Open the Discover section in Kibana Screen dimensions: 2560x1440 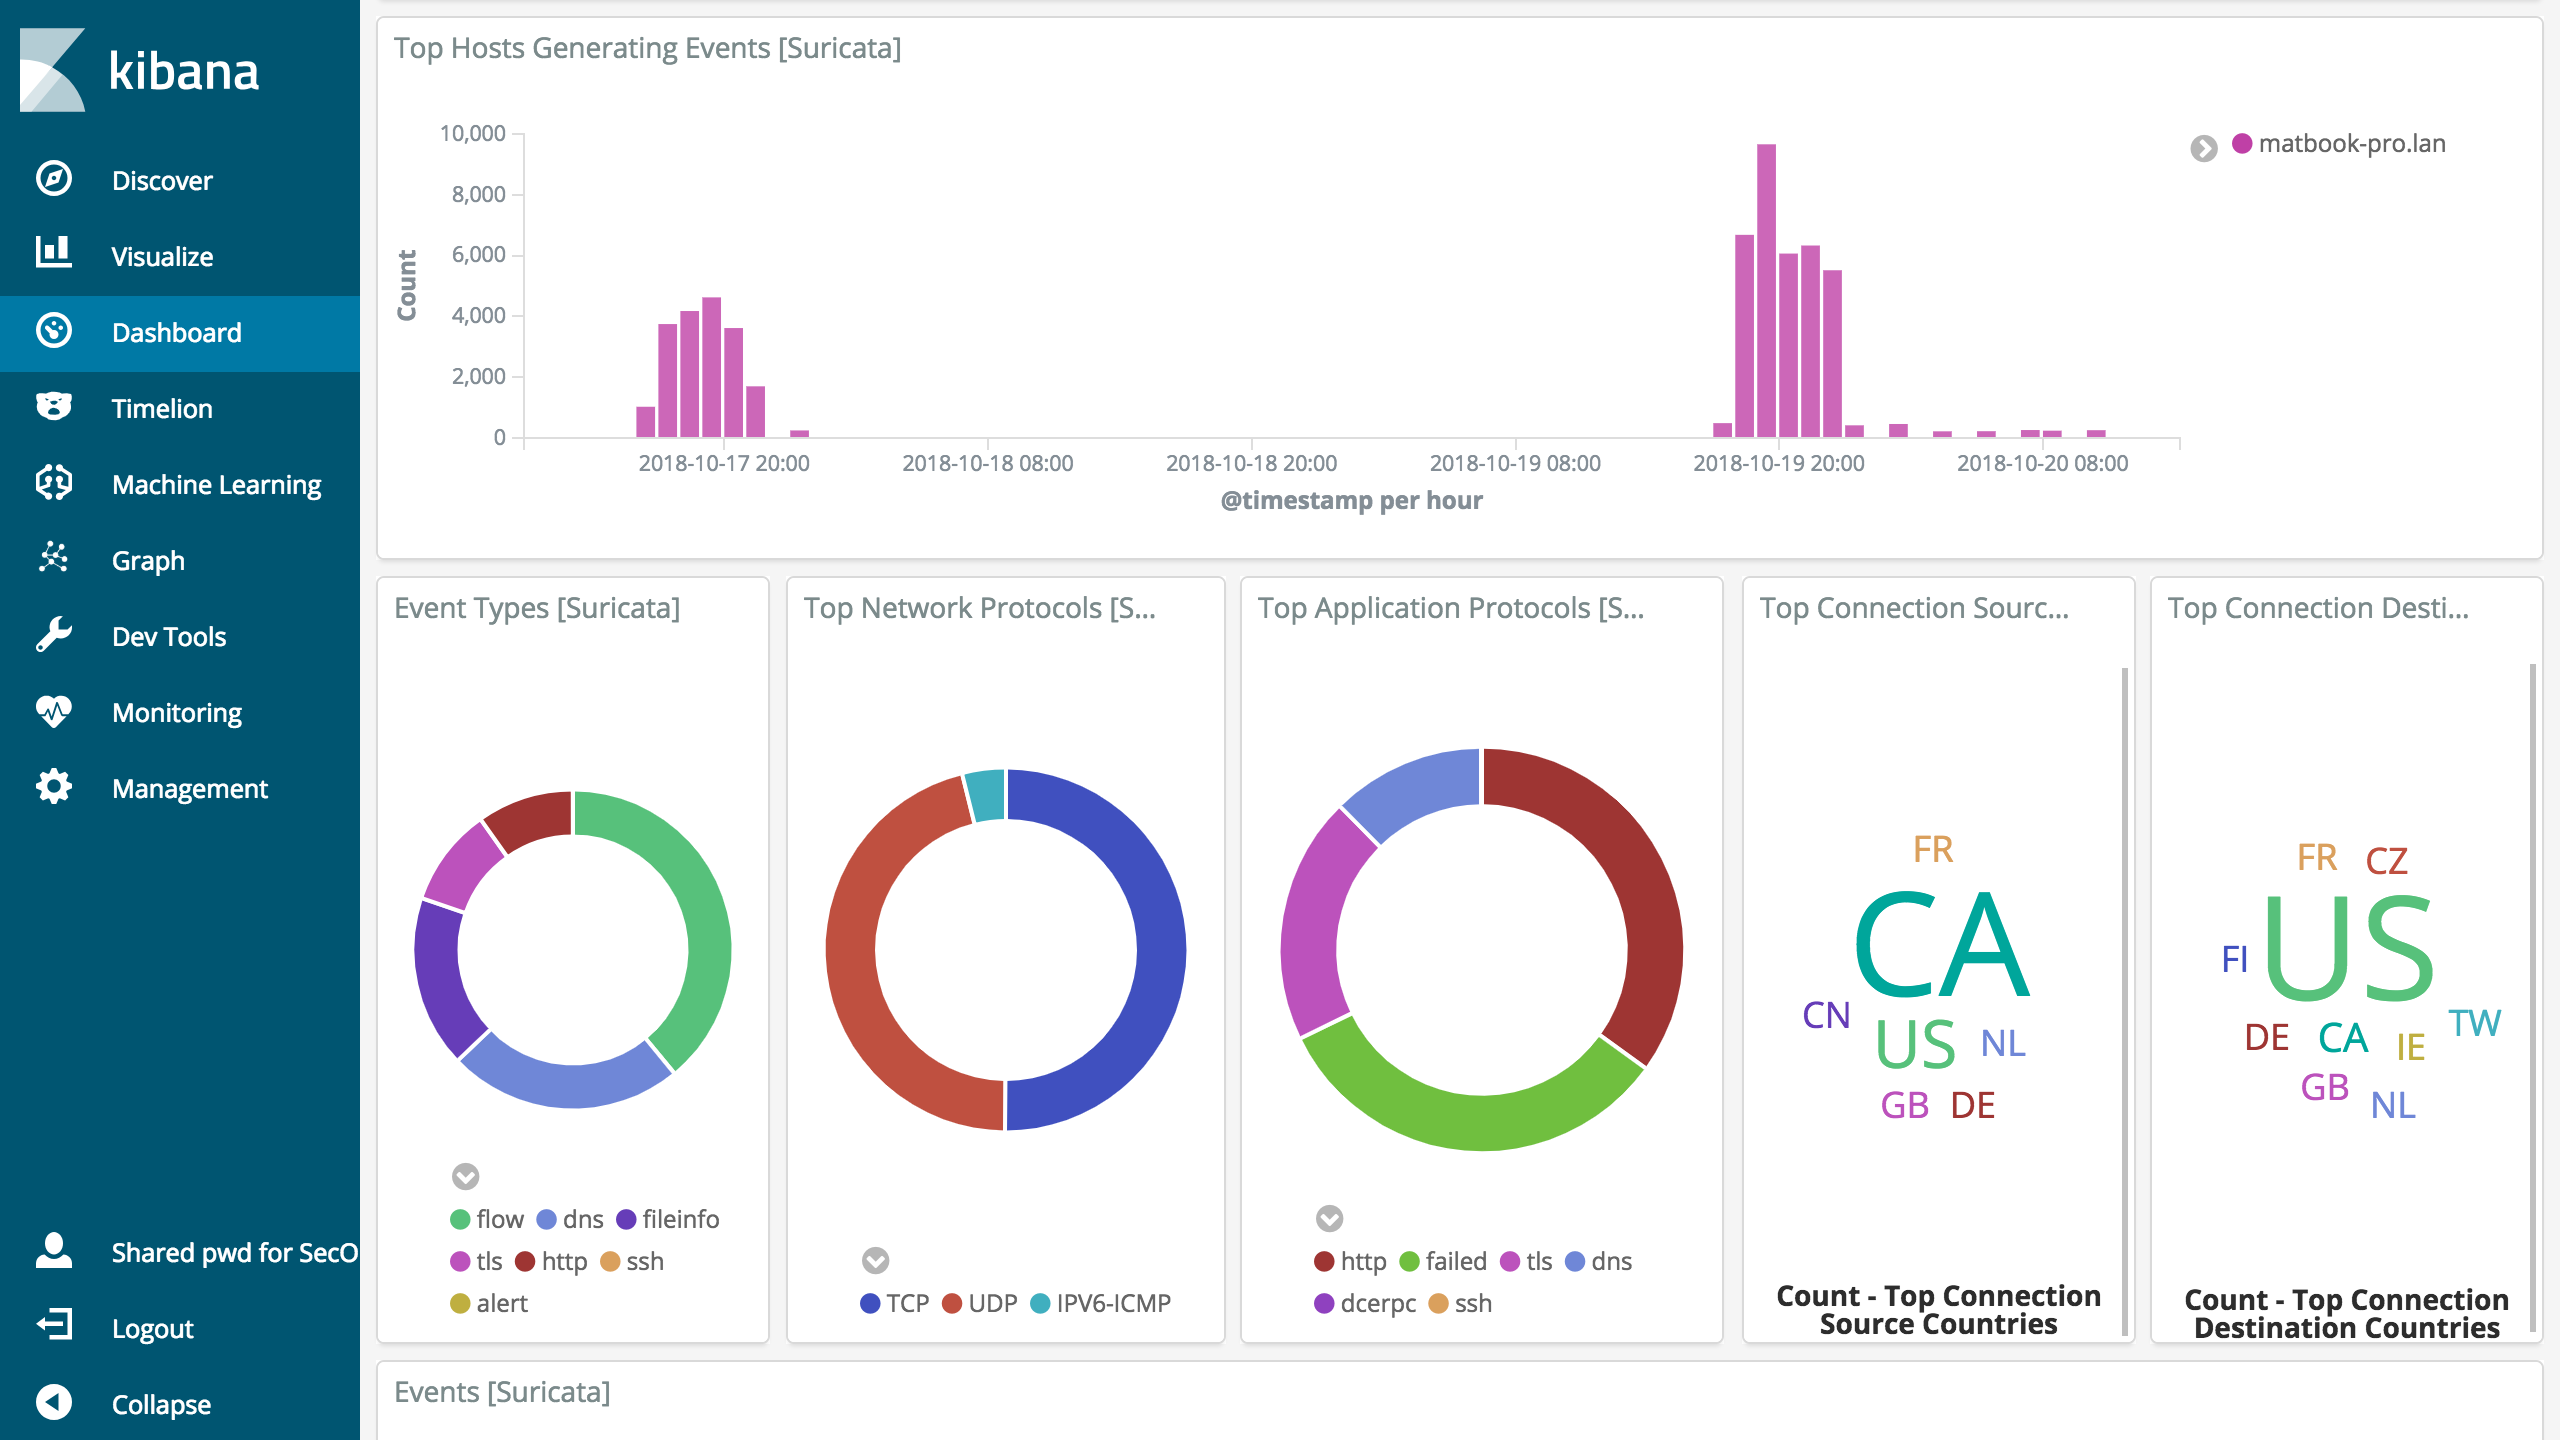point(161,180)
